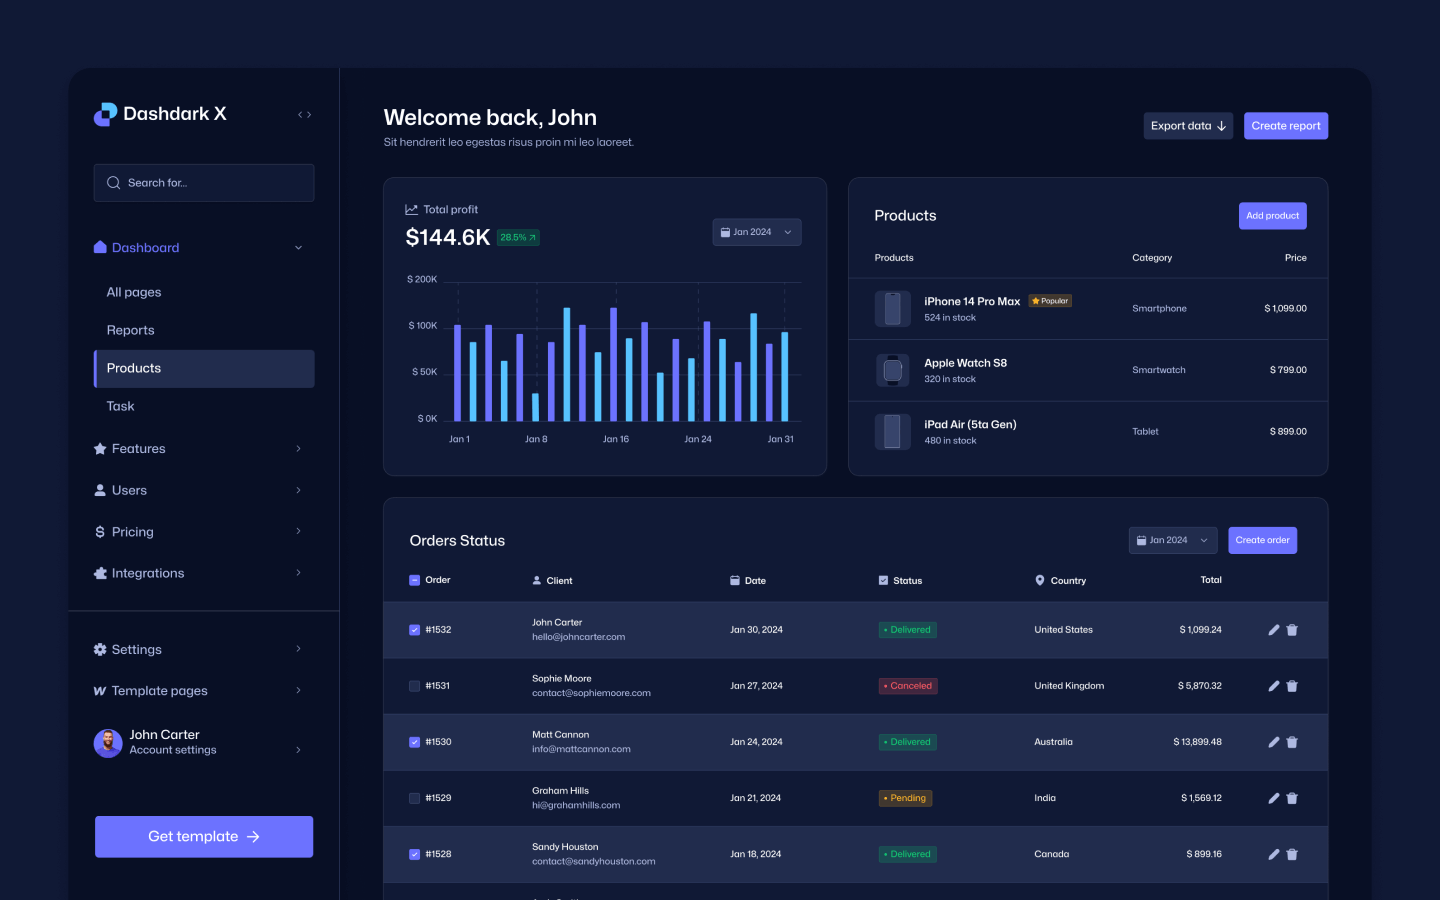The height and width of the screenshot is (900, 1440).
Task: Open the Jan 2024 dropdown on Total profit
Action: point(757,231)
